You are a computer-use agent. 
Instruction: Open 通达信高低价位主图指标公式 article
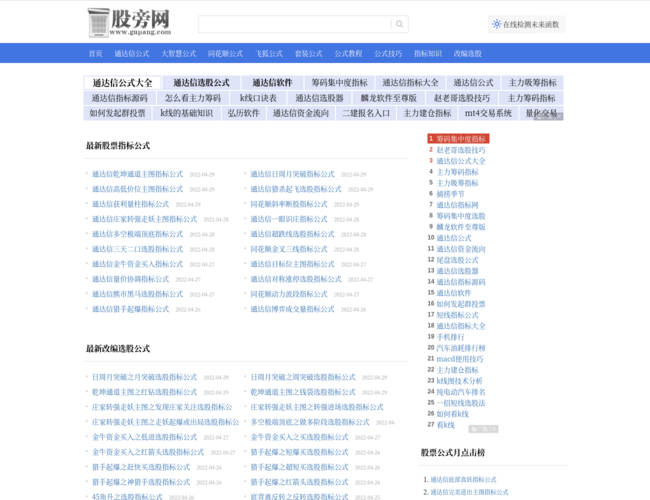tap(137, 189)
